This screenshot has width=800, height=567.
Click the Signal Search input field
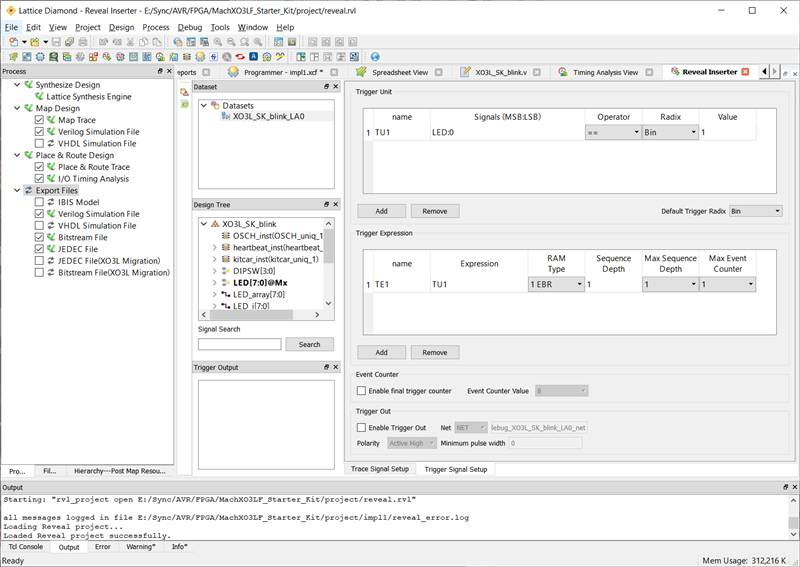[239, 344]
